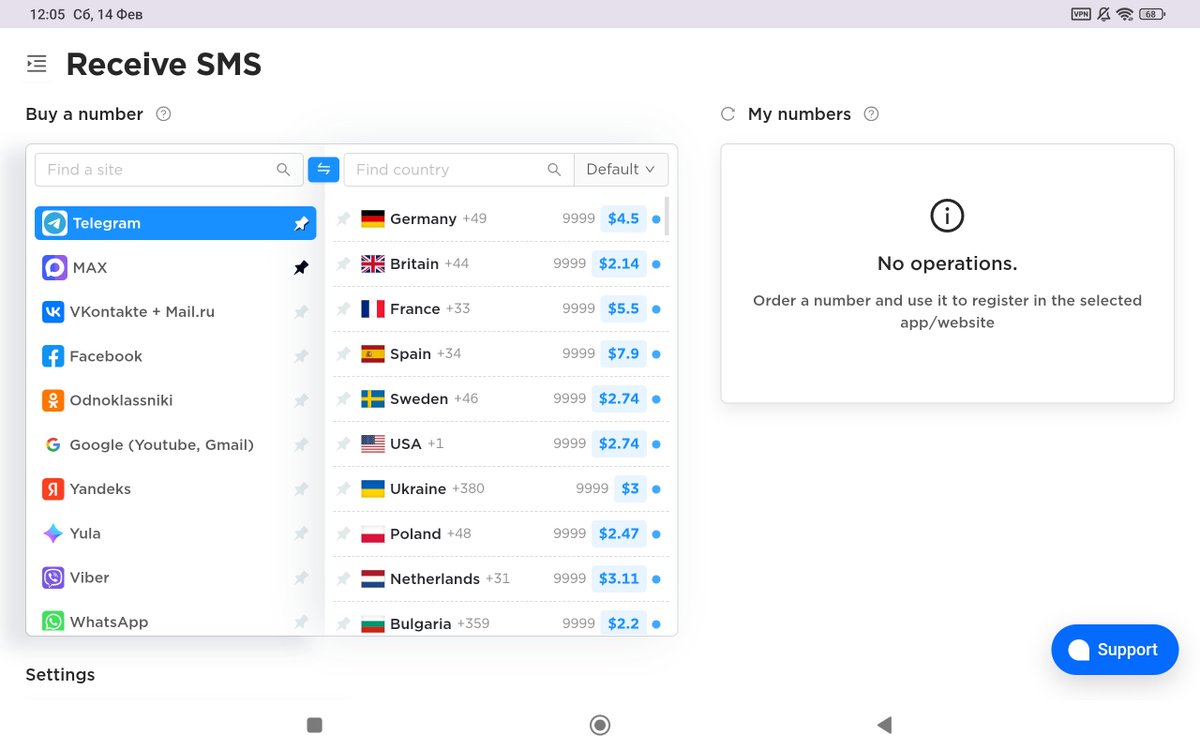Choose WhatsApp from the site list
The height and width of the screenshot is (750, 1200).
point(175,621)
